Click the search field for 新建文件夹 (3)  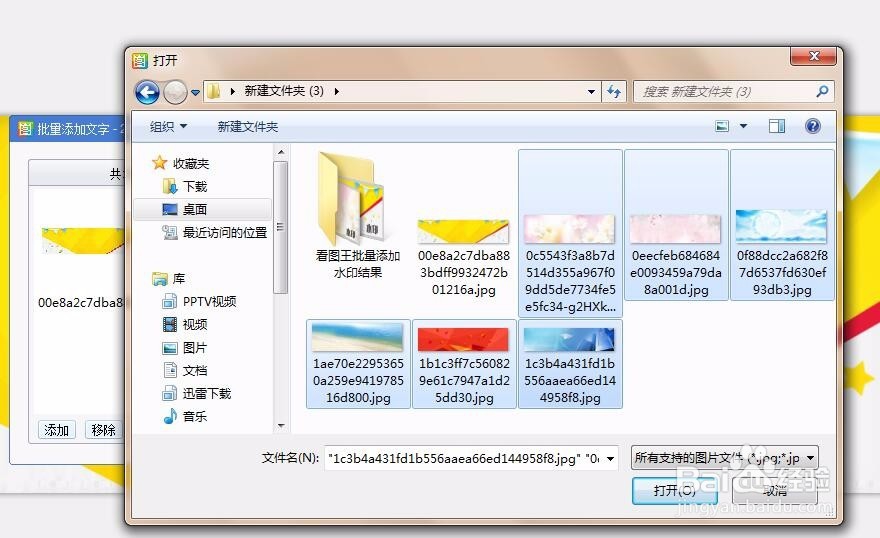[x=724, y=91]
